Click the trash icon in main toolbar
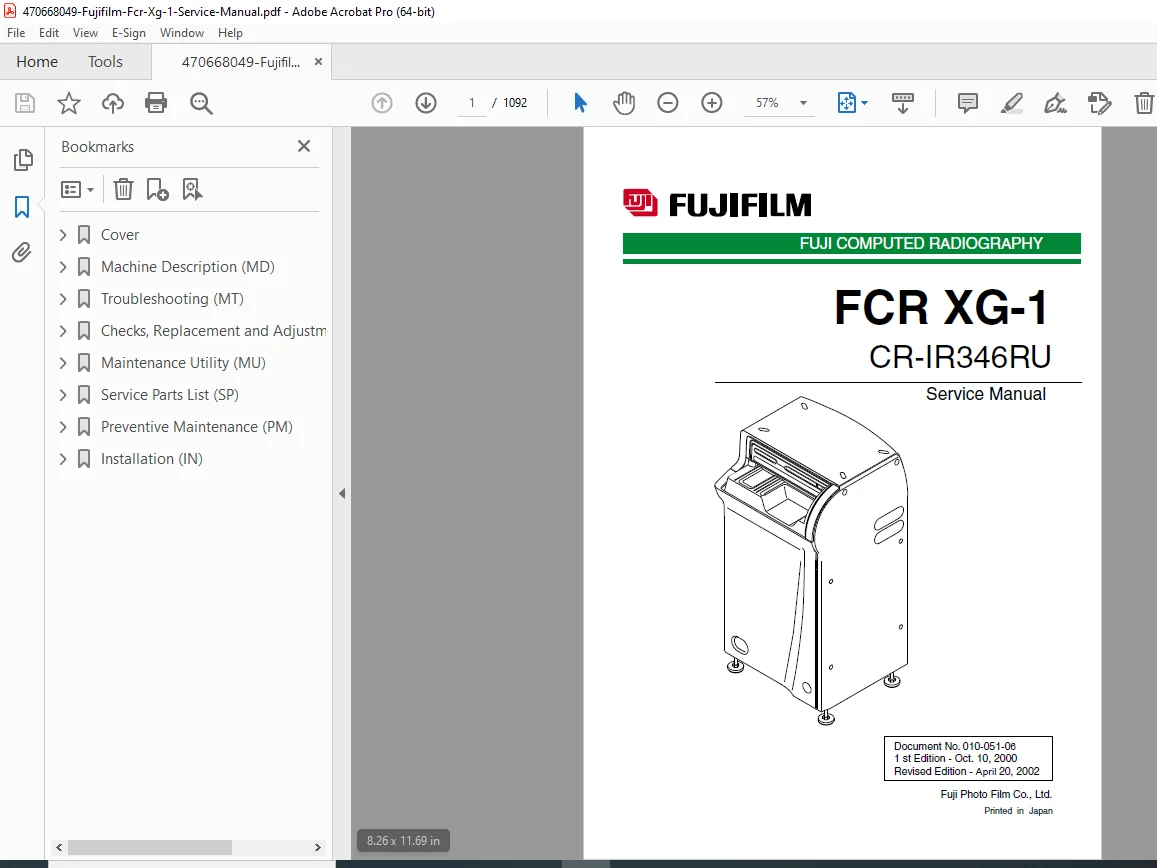This screenshot has height=868, width=1157. tap(1144, 103)
